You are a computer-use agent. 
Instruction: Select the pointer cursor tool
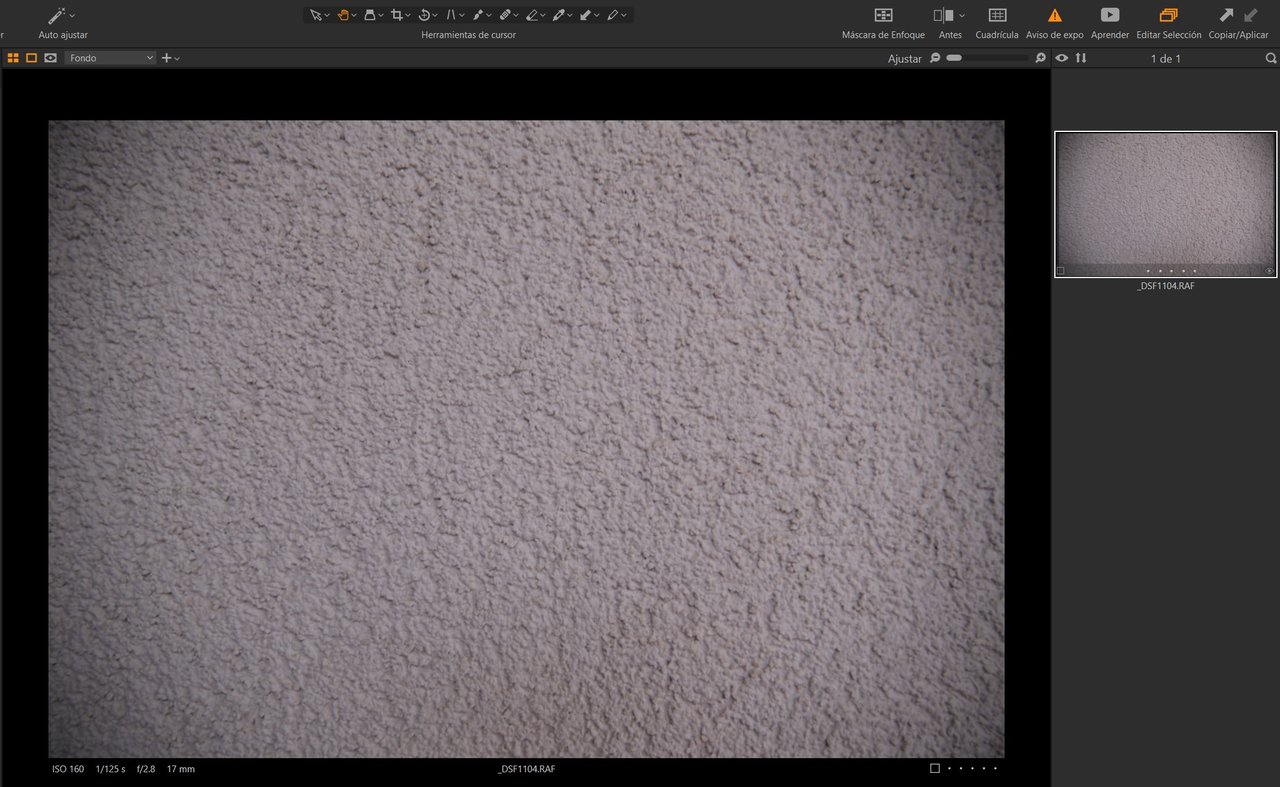click(315, 15)
